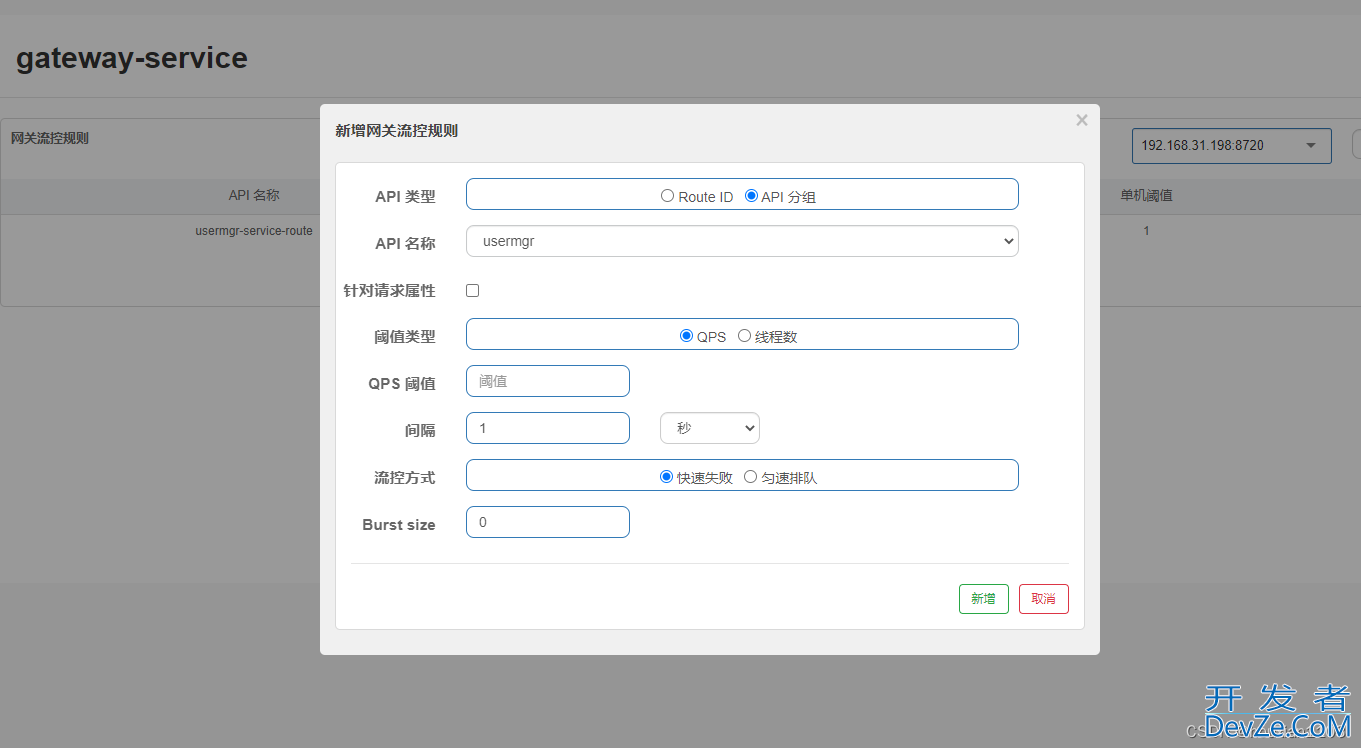The height and width of the screenshot is (748, 1361).
Task: Choose 线程数 as threshold type
Action: 744,336
